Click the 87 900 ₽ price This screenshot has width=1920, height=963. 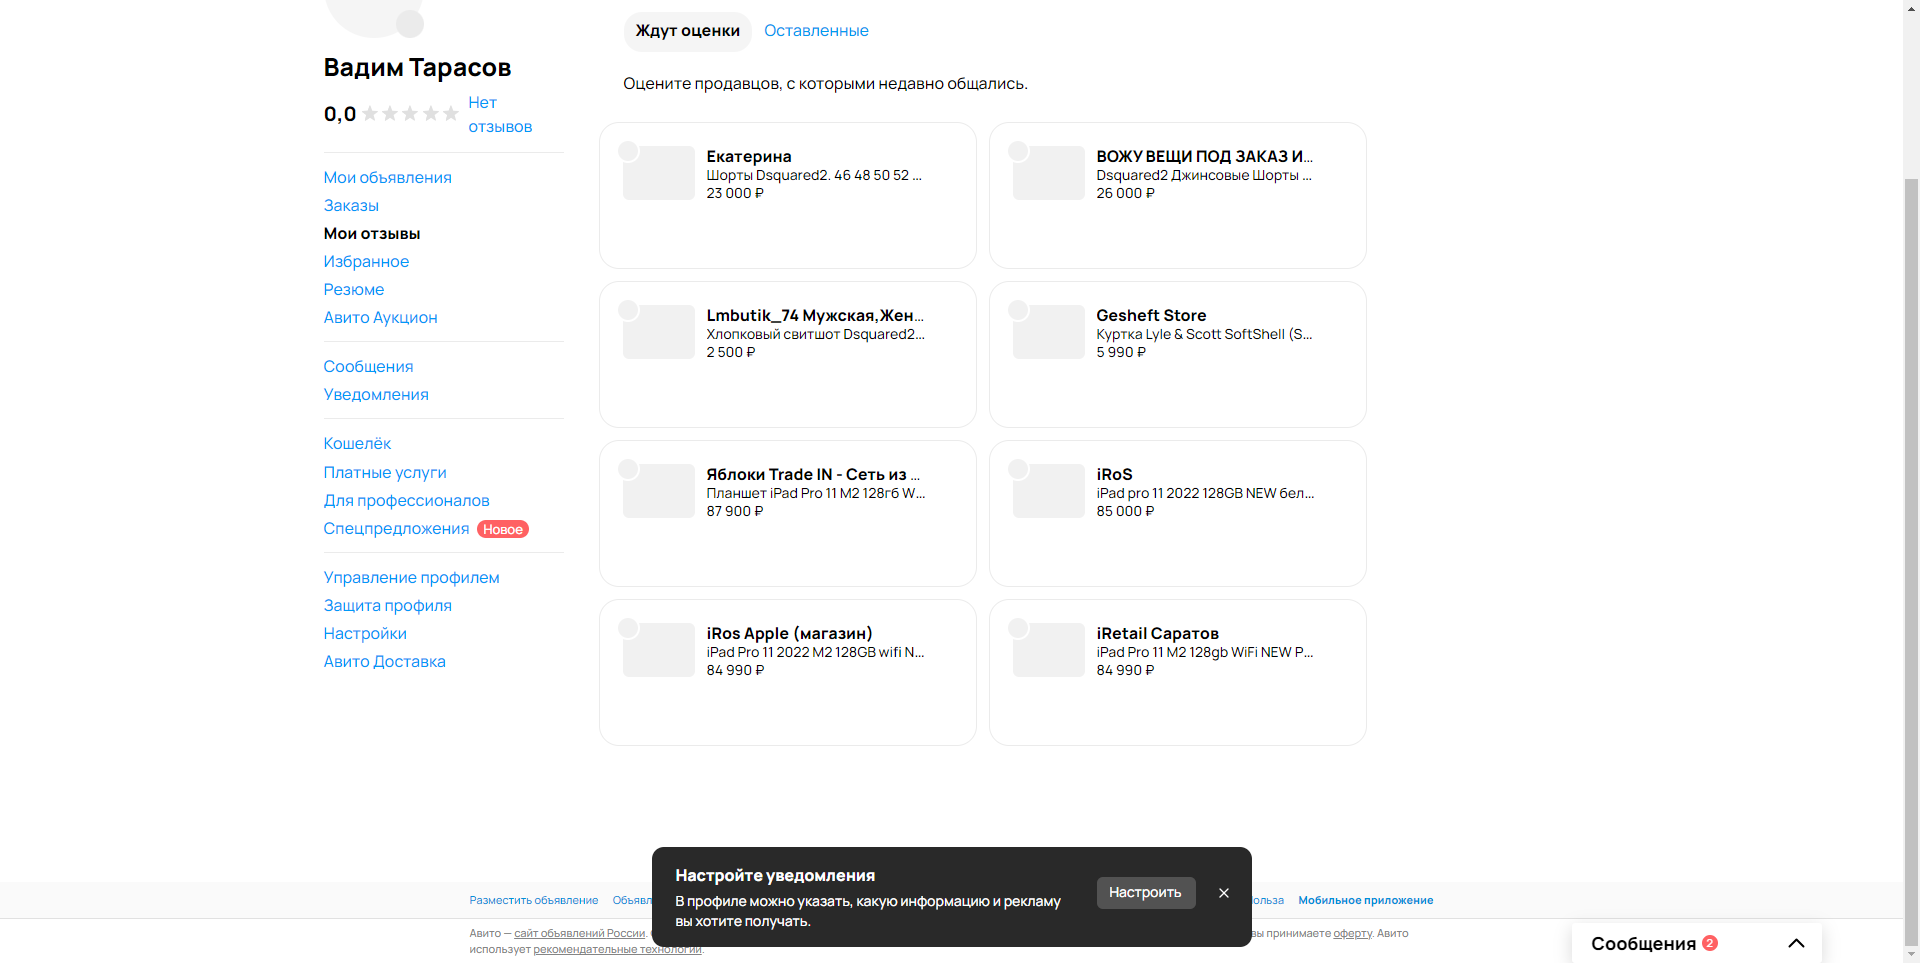click(735, 511)
